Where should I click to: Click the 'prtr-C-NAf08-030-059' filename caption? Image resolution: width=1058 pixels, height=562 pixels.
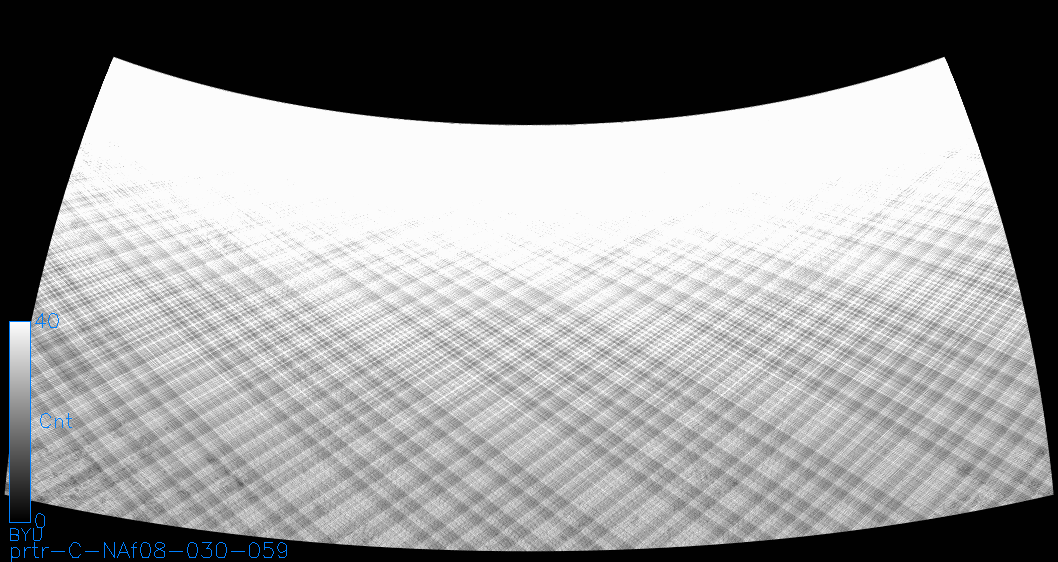point(149,551)
